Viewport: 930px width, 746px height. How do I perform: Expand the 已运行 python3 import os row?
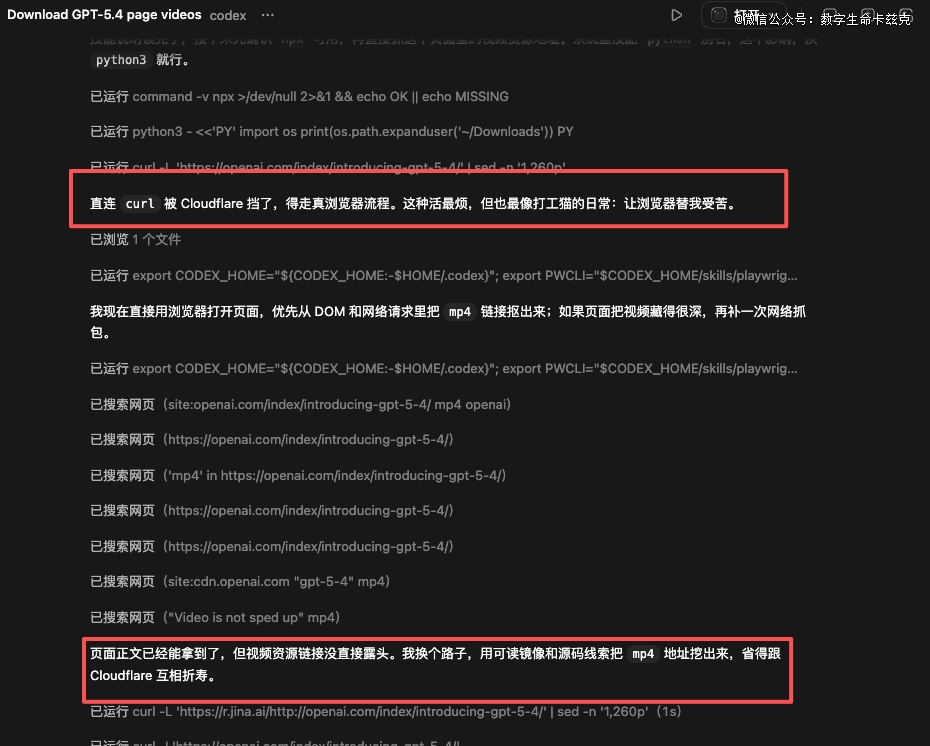tap(331, 132)
